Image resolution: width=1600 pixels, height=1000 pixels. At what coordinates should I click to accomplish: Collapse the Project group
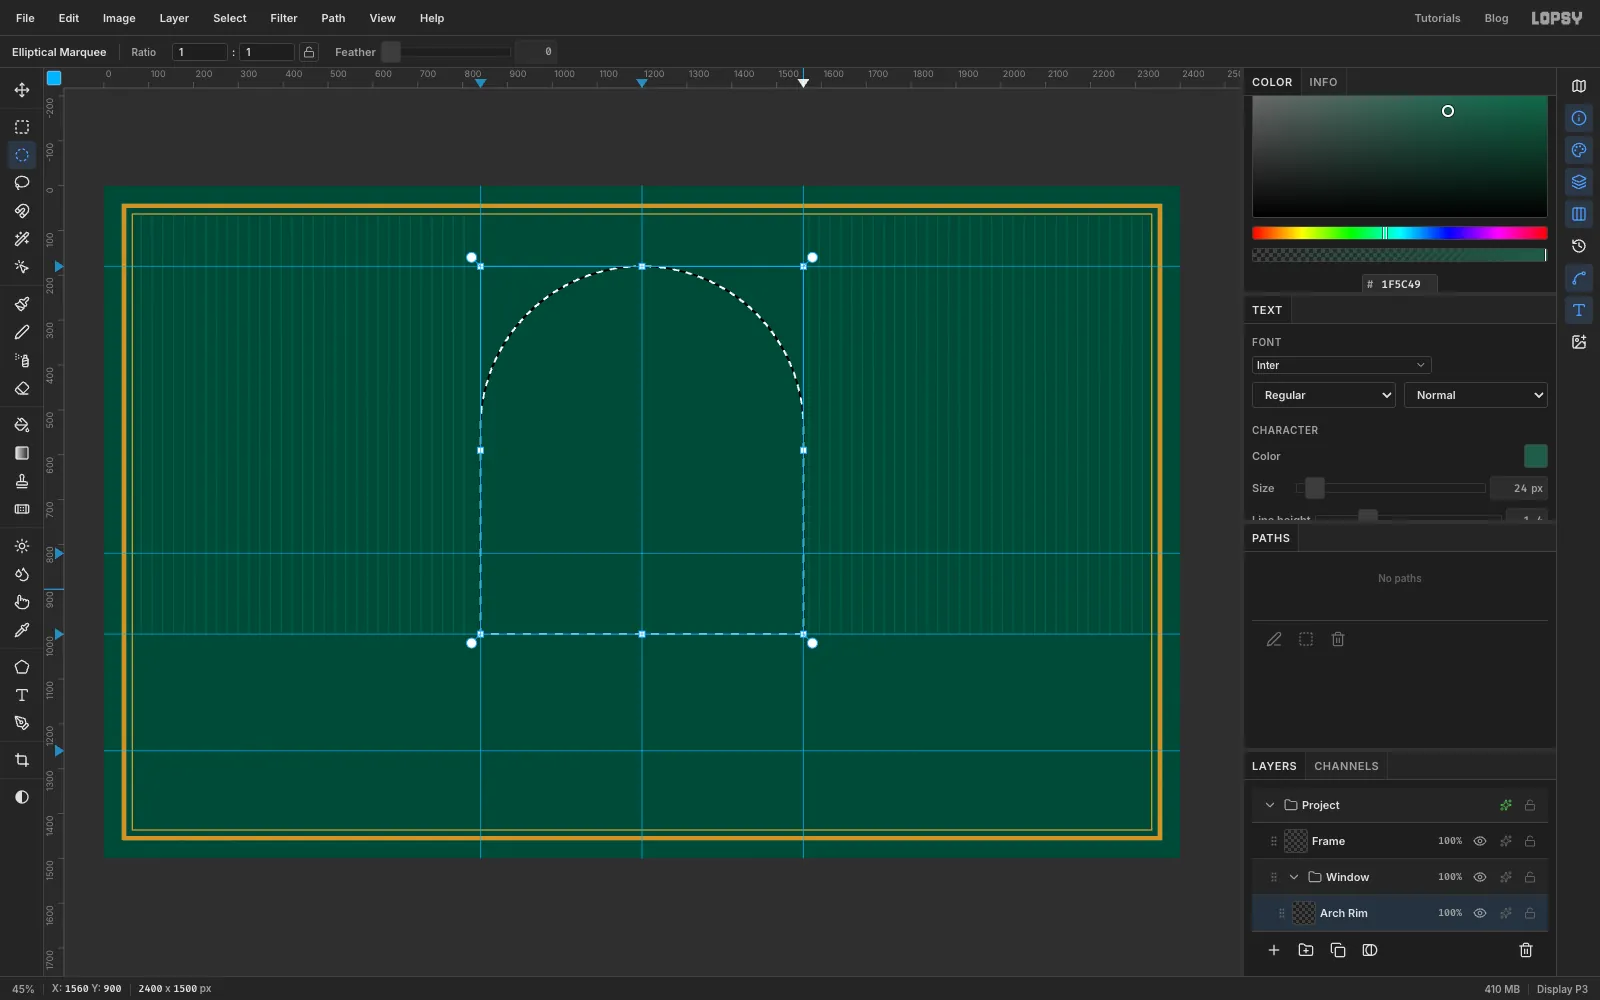click(x=1270, y=805)
